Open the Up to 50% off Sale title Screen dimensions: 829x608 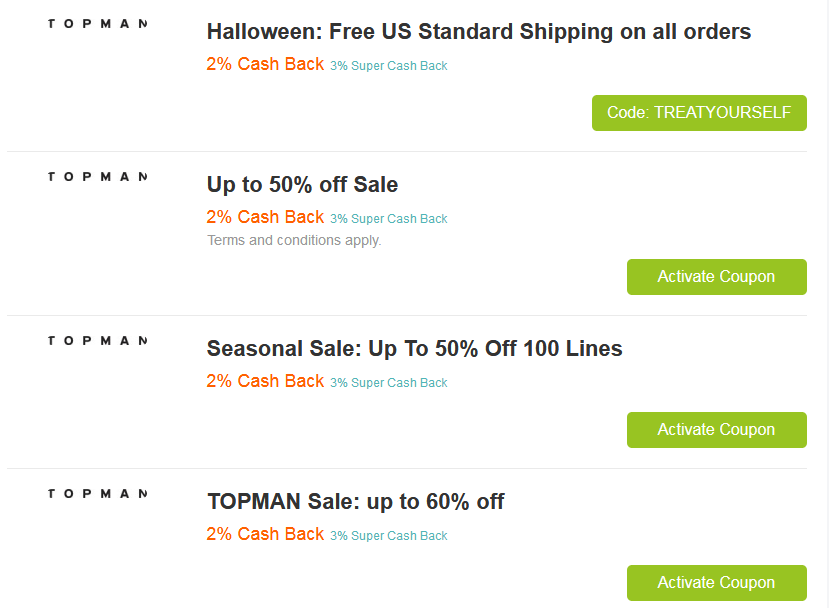tap(302, 185)
